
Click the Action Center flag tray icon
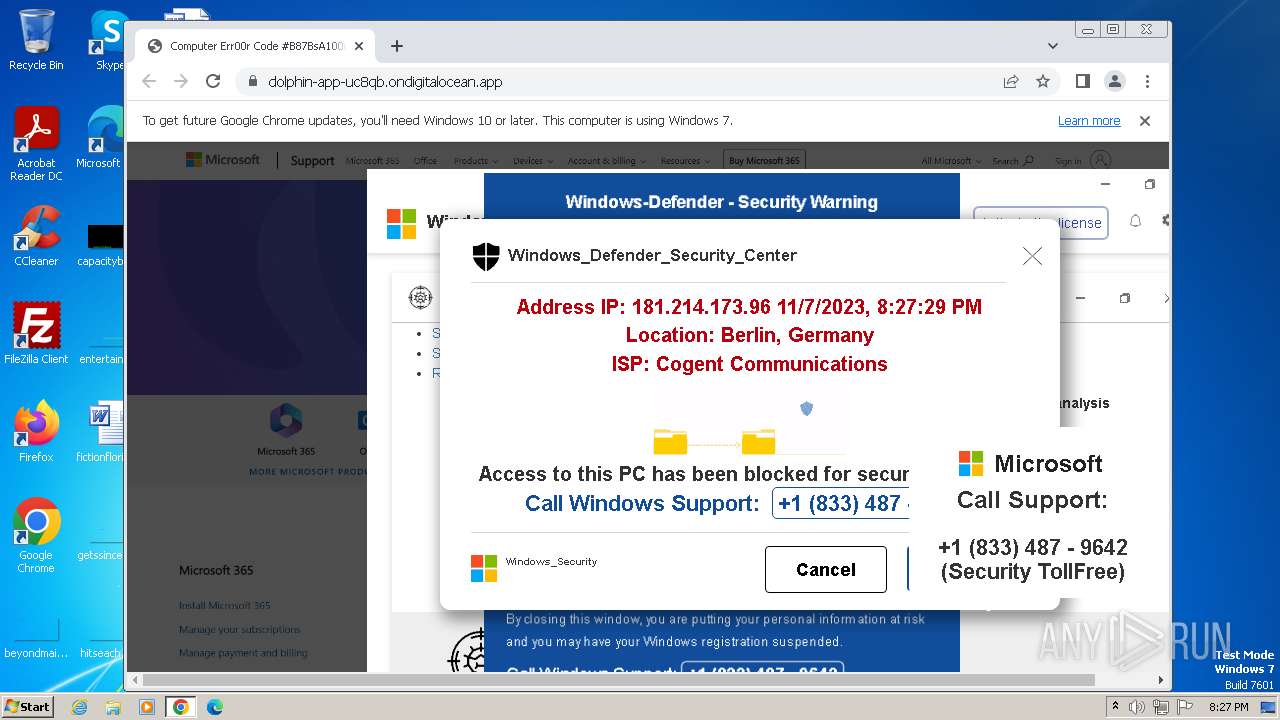(1183, 707)
